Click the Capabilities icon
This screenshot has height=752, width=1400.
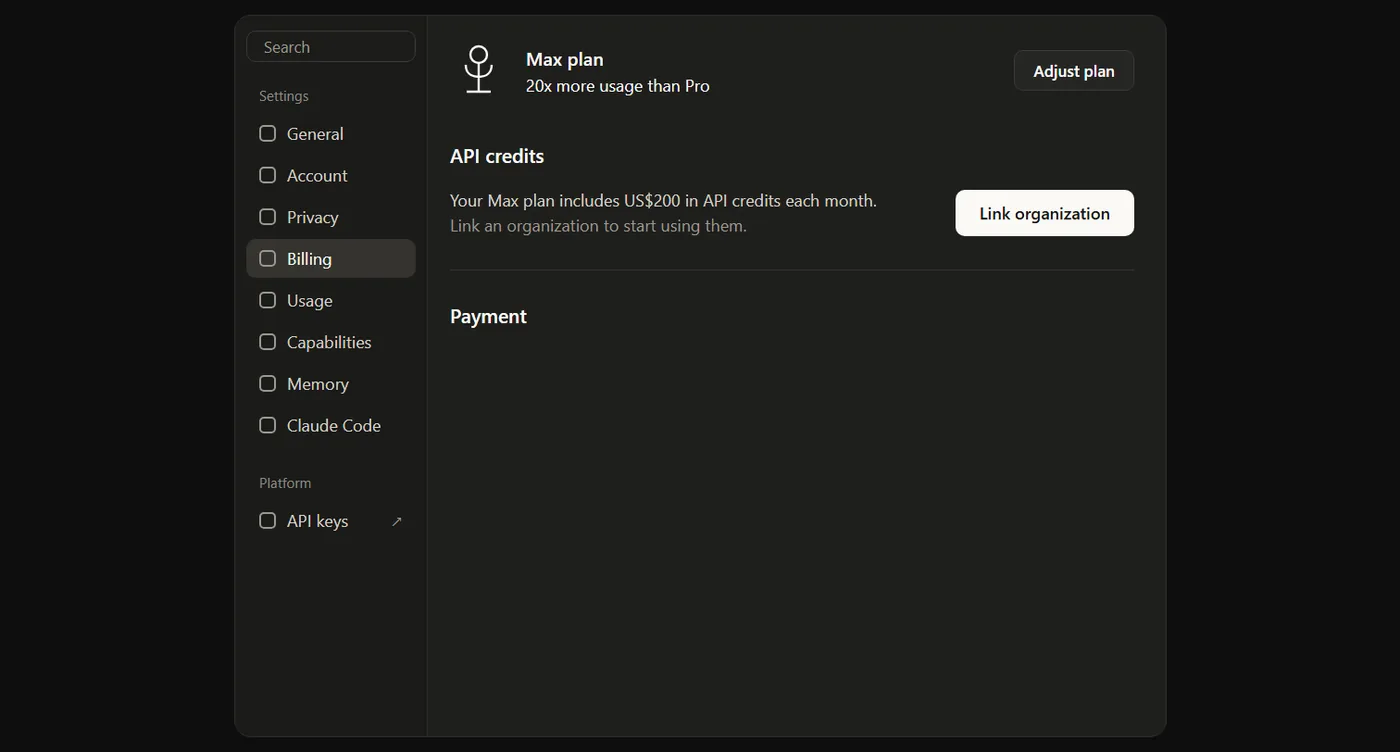(x=267, y=342)
